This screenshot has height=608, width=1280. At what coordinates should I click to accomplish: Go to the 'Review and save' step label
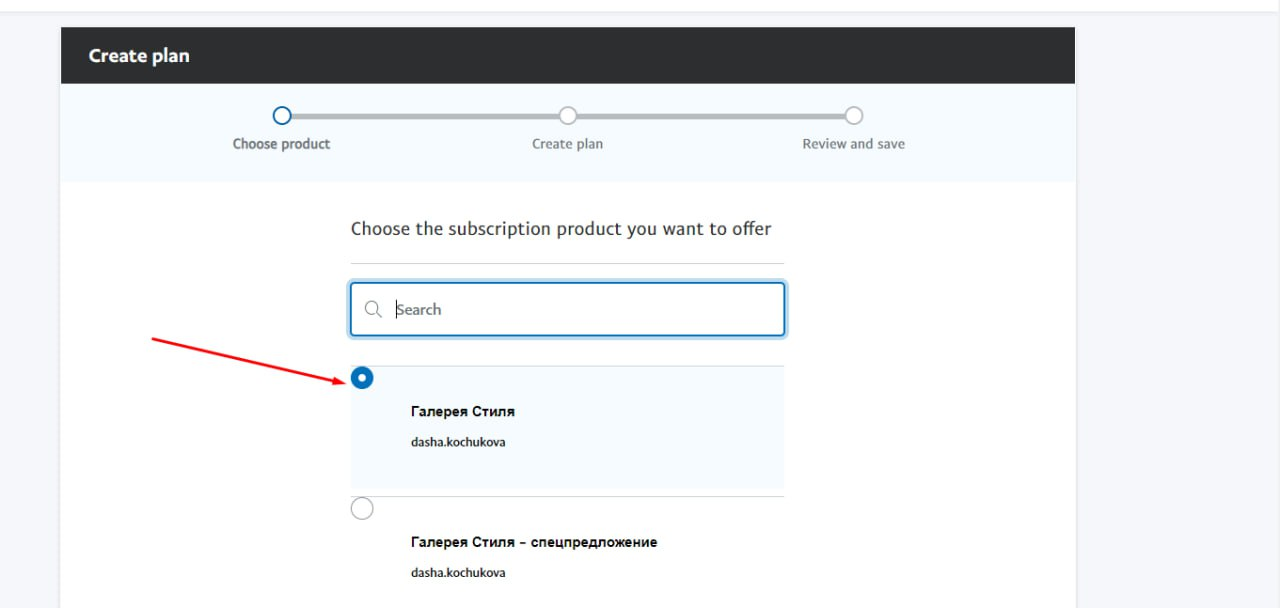[853, 144]
